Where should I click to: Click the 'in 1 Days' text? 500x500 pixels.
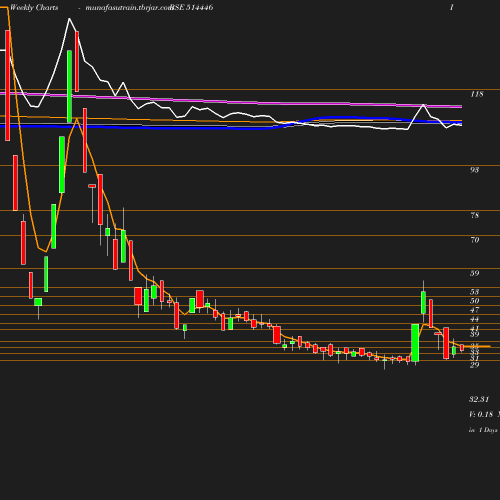tap(483, 430)
